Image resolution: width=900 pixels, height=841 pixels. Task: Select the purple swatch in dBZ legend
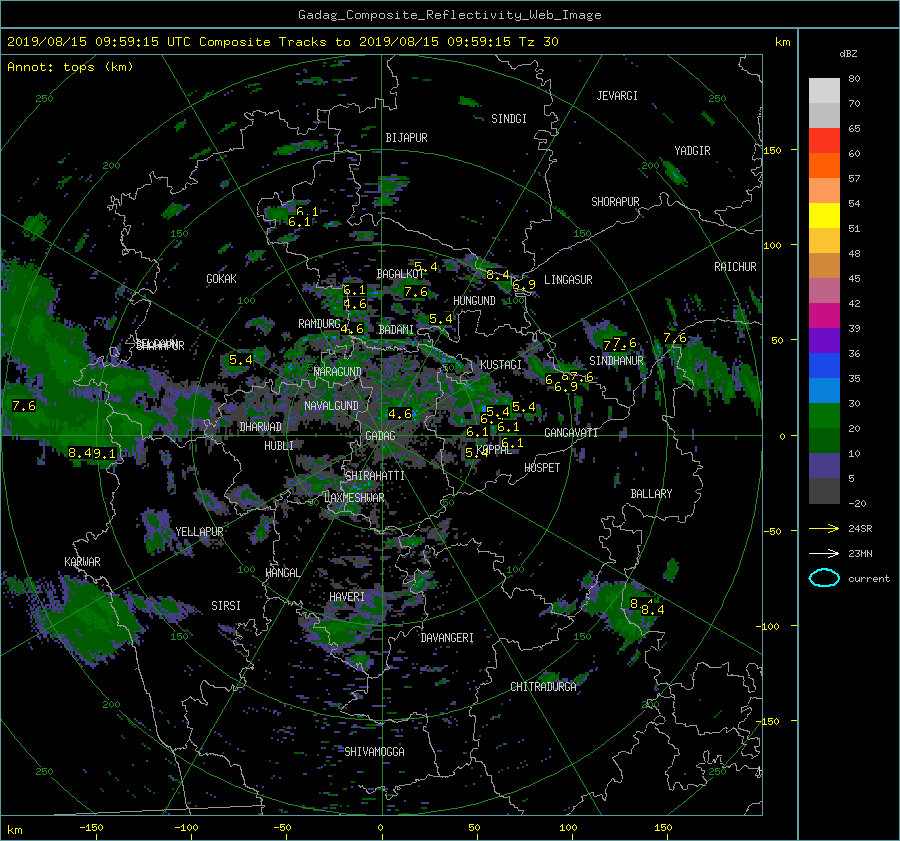point(824,340)
